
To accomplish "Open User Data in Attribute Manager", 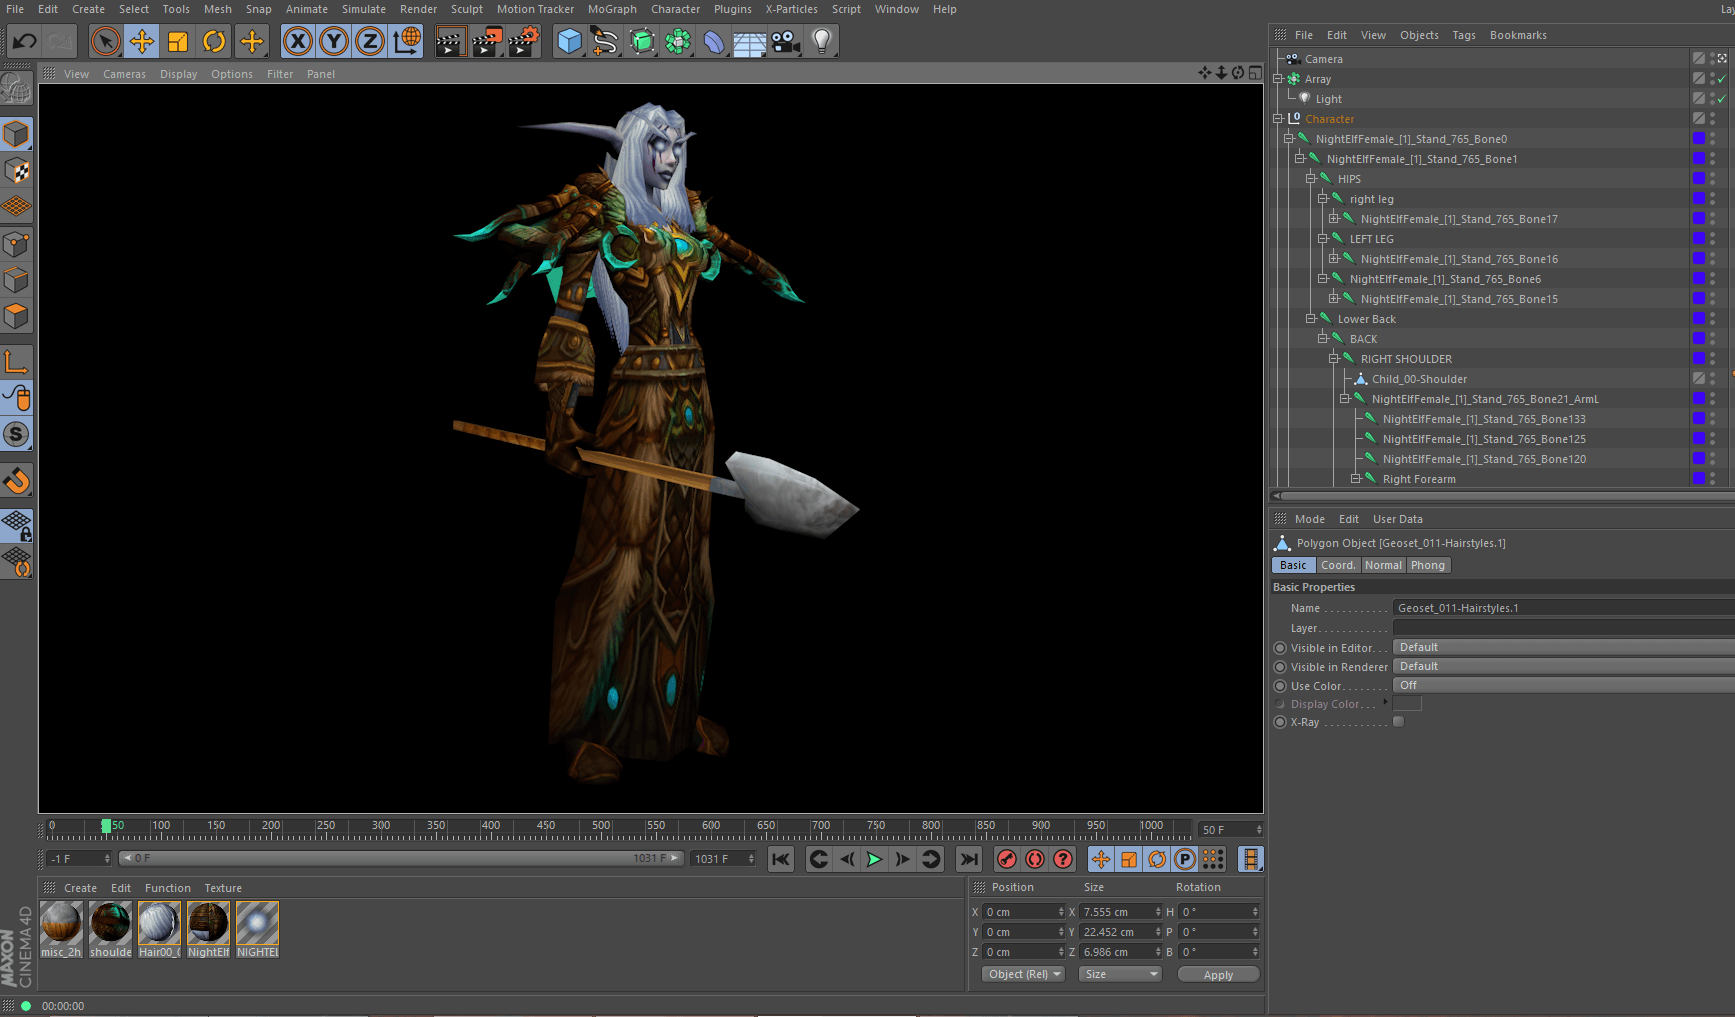I will 1397,519.
